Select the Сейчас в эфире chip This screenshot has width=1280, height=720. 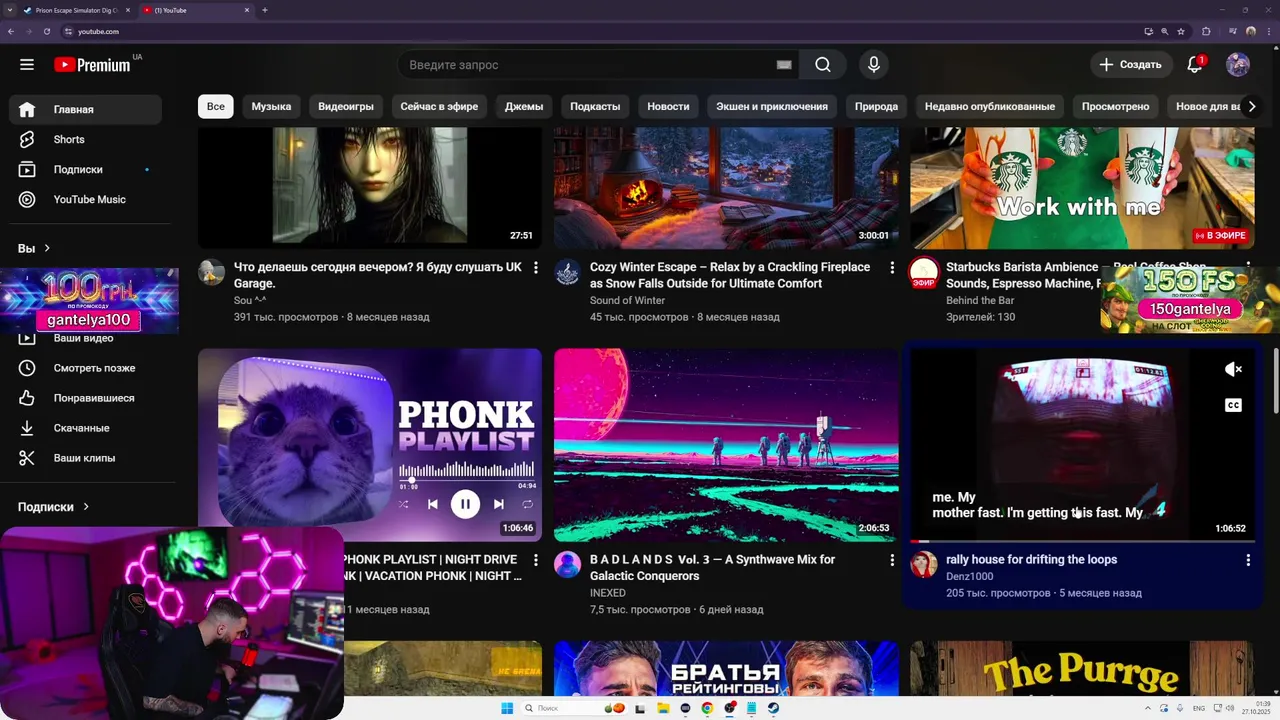coord(439,106)
